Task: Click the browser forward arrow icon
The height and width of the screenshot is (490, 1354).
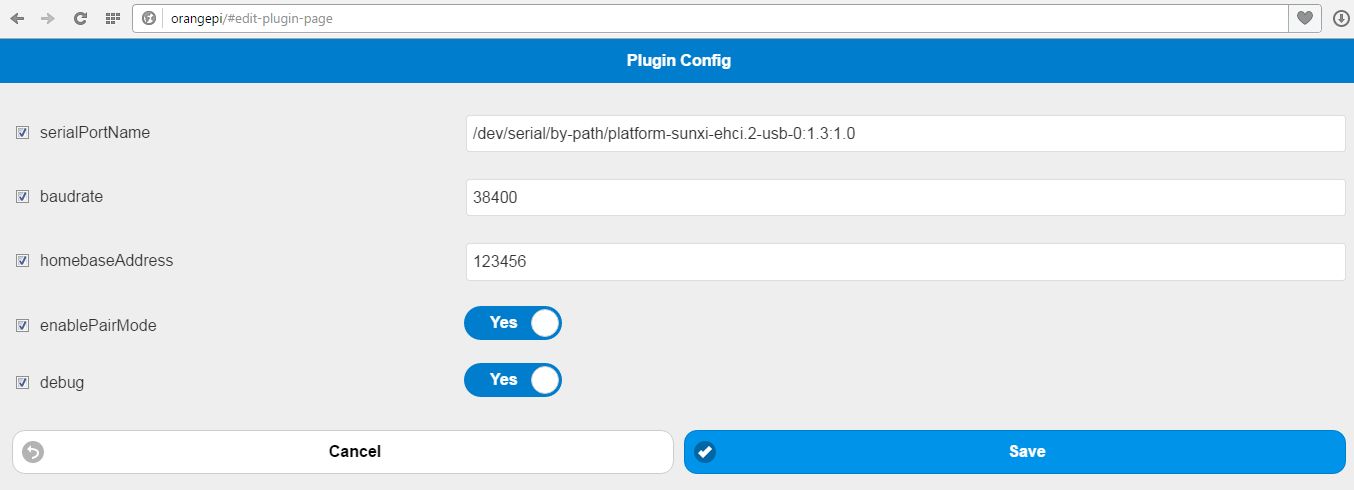Action: (x=47, y=18)
